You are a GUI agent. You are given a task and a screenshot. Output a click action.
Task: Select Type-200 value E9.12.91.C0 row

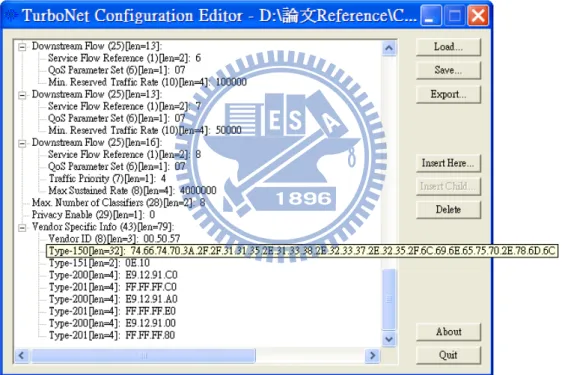coord(113,275)
